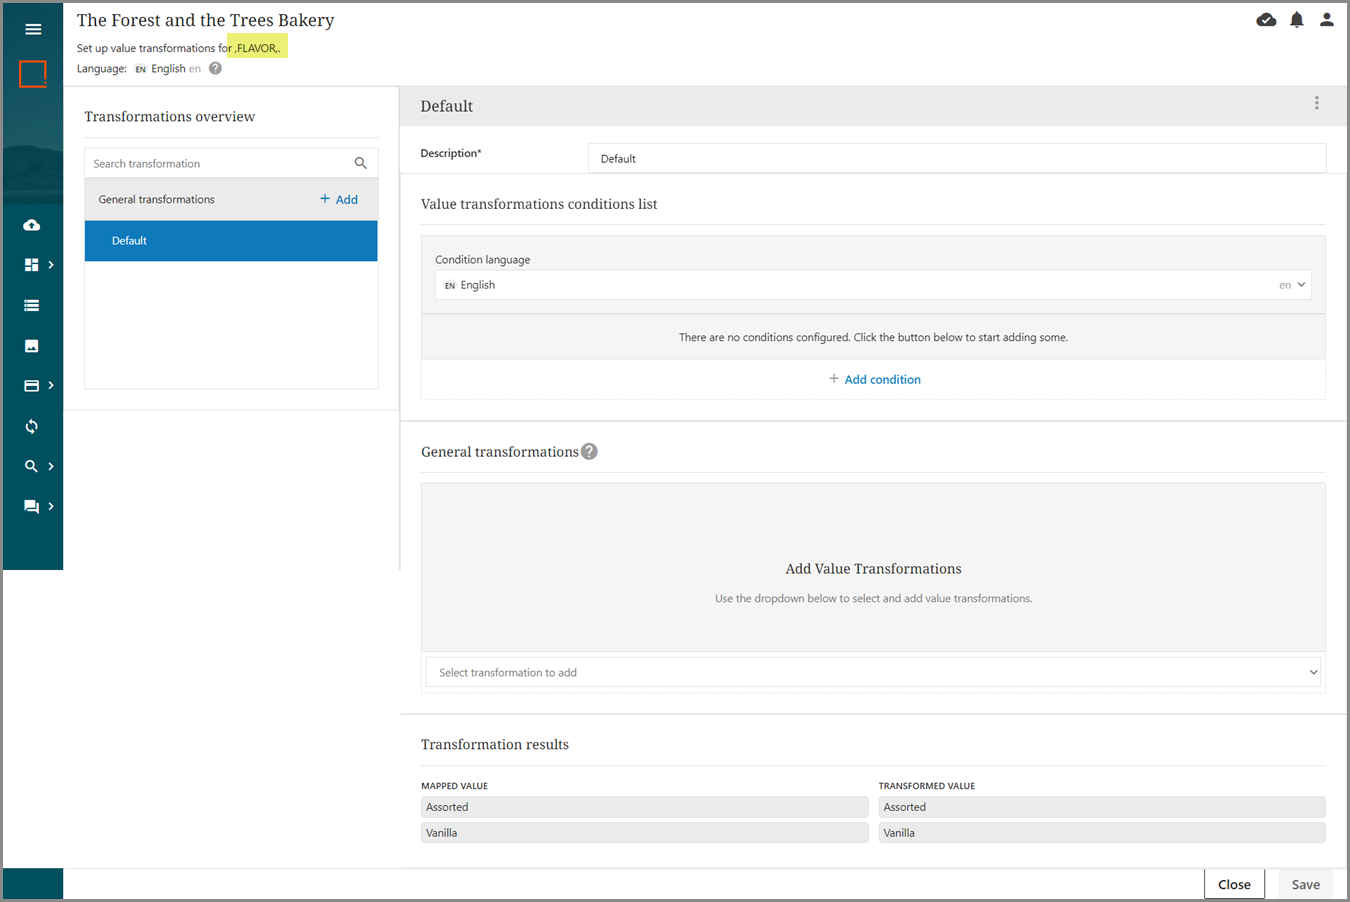The width and height of the screenshot is (1350, 902).
Task: Open the notifications bell icon
Action: [1296, 20]
